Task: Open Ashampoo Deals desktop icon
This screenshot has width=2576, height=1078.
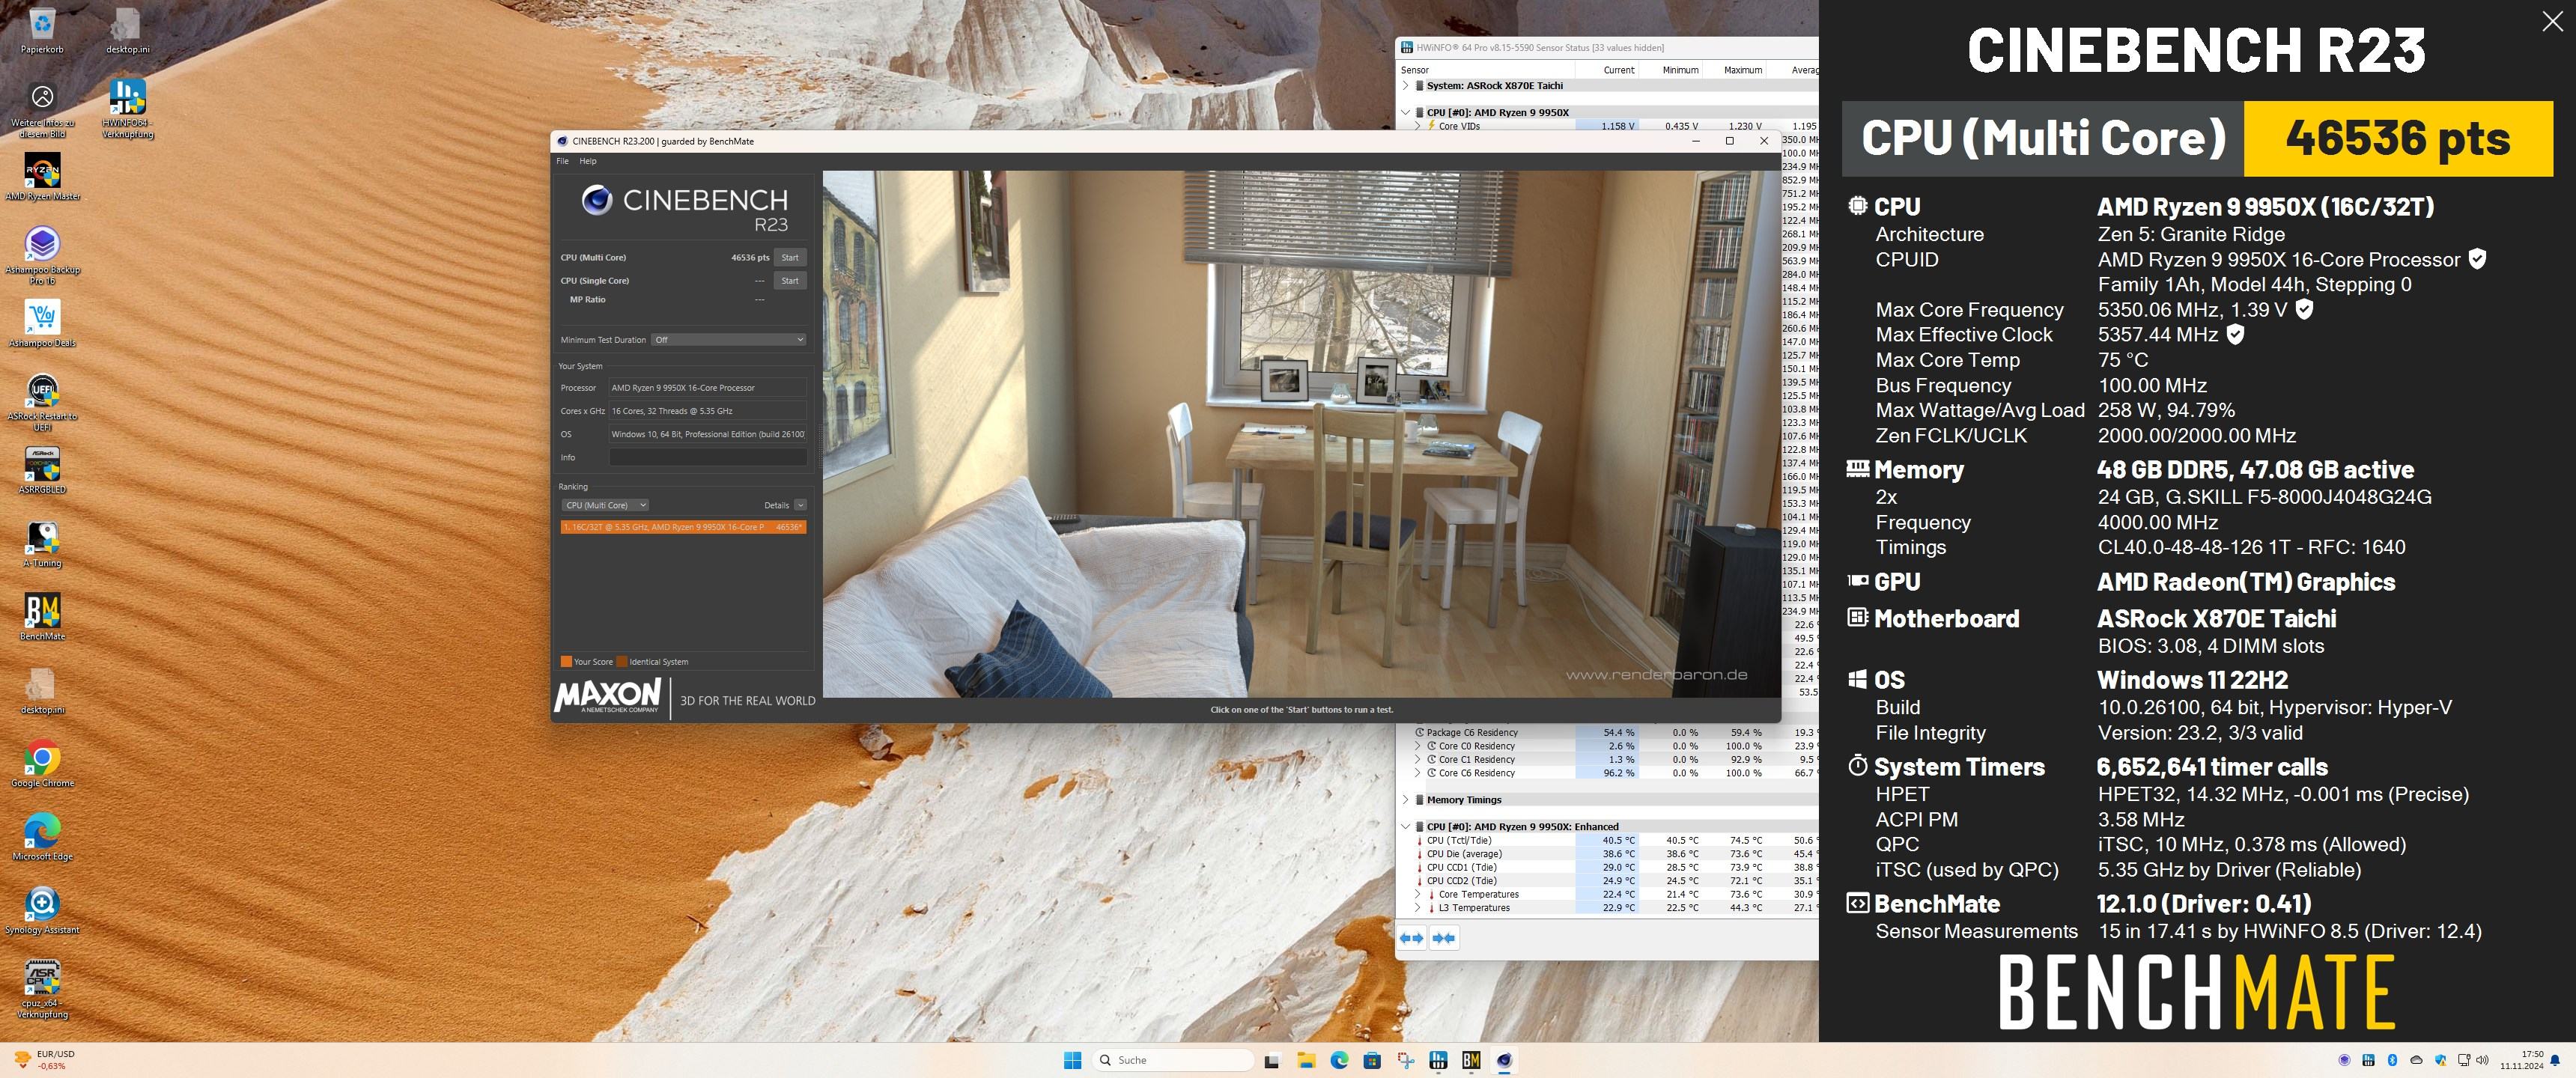Action: point(42,324)
